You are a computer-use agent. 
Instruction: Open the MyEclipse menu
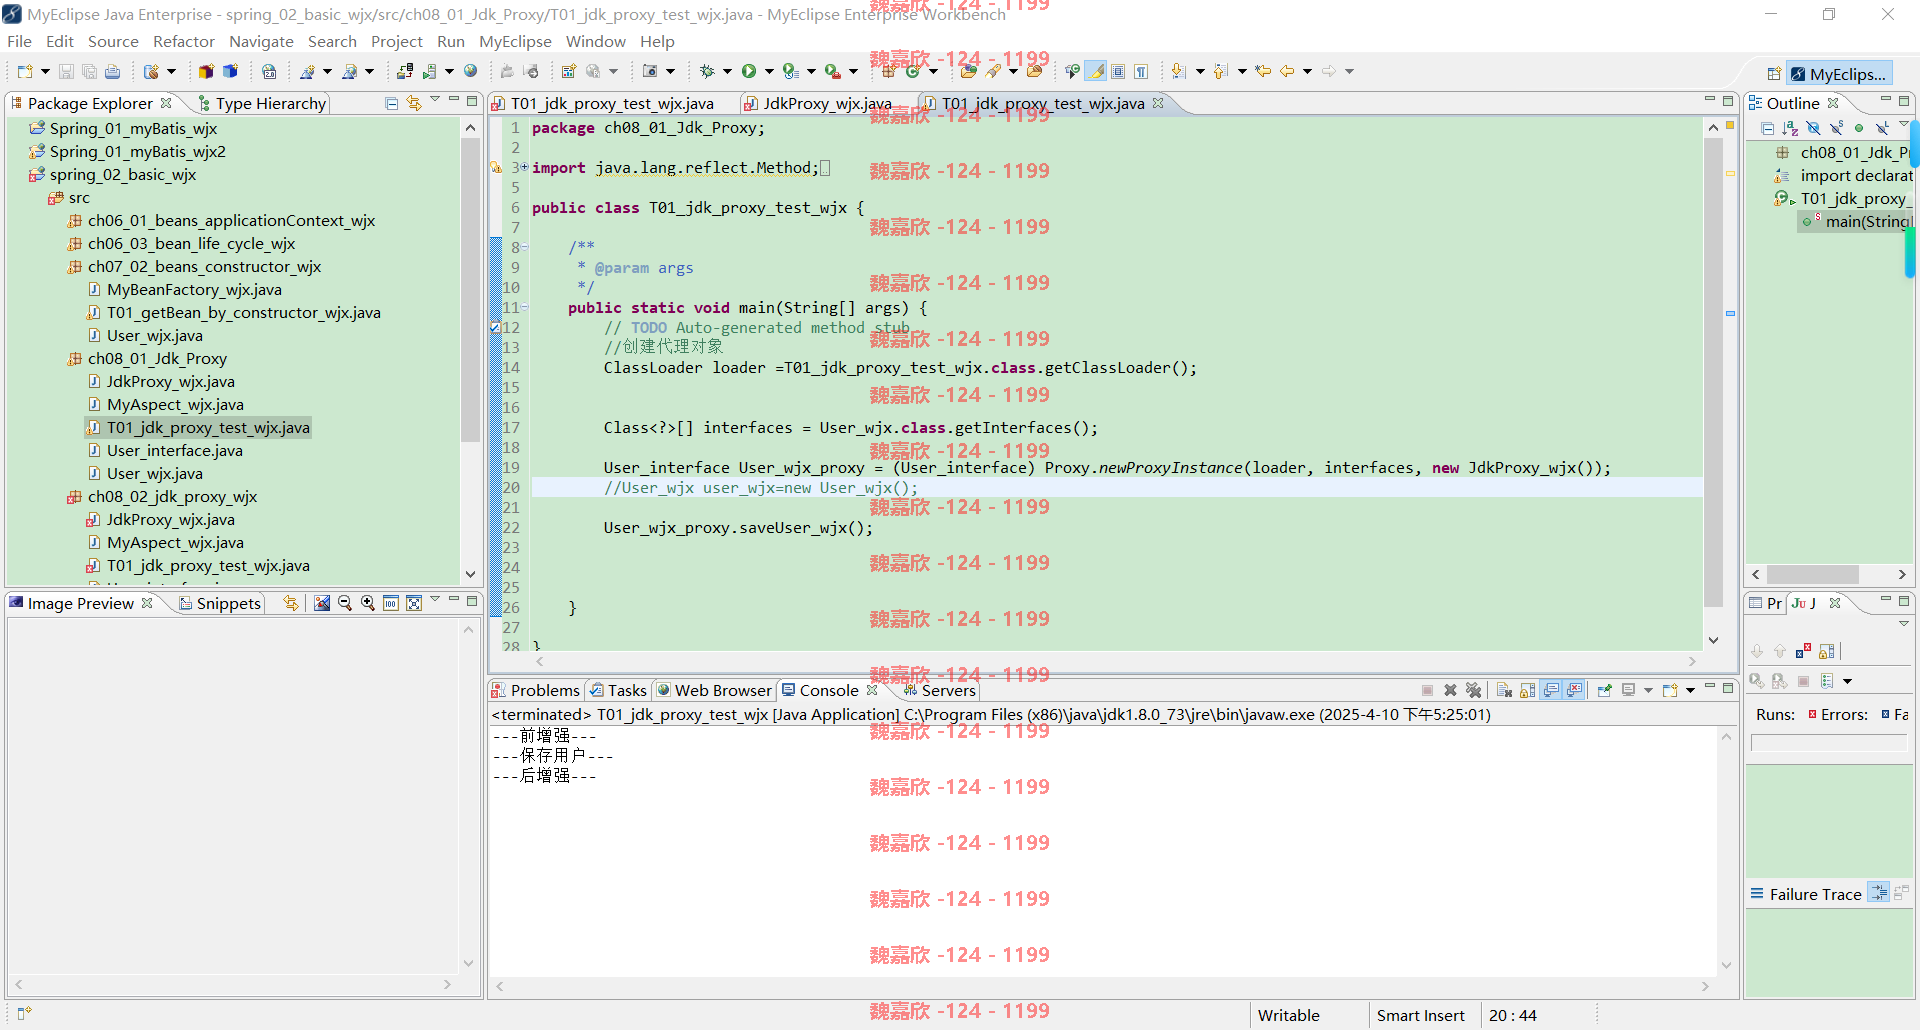[x=515, y=41]
